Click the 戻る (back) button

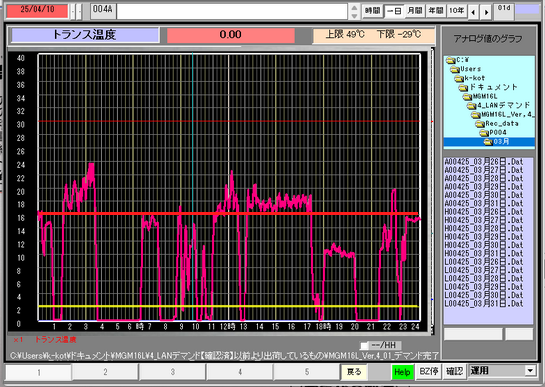(354, 372)
